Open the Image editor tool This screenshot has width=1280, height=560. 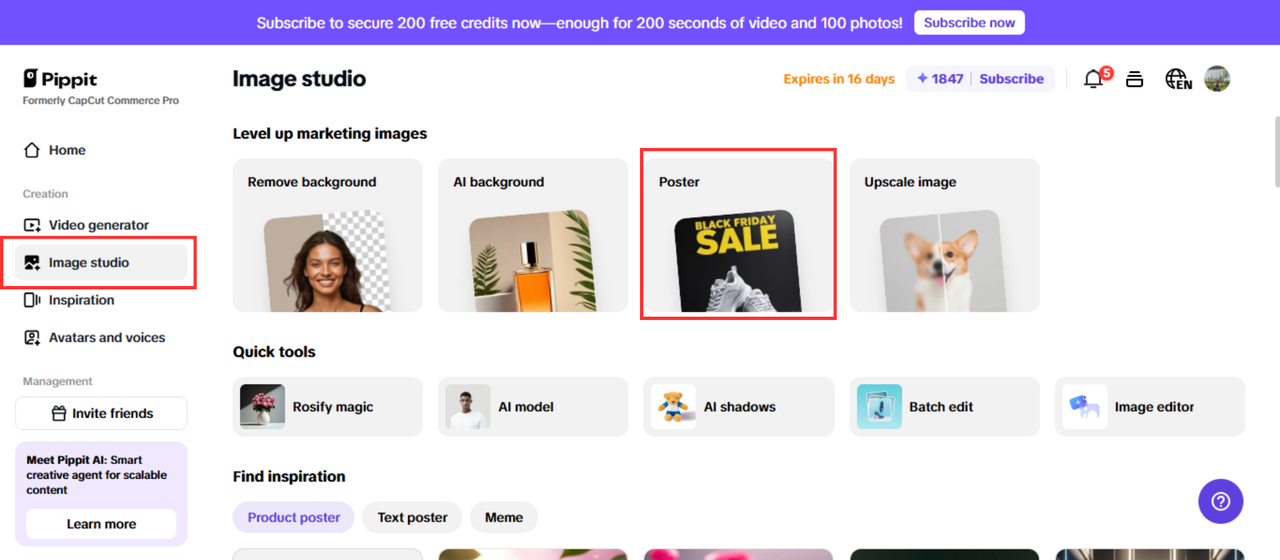pyautogui.click(x=1150, y=407)
